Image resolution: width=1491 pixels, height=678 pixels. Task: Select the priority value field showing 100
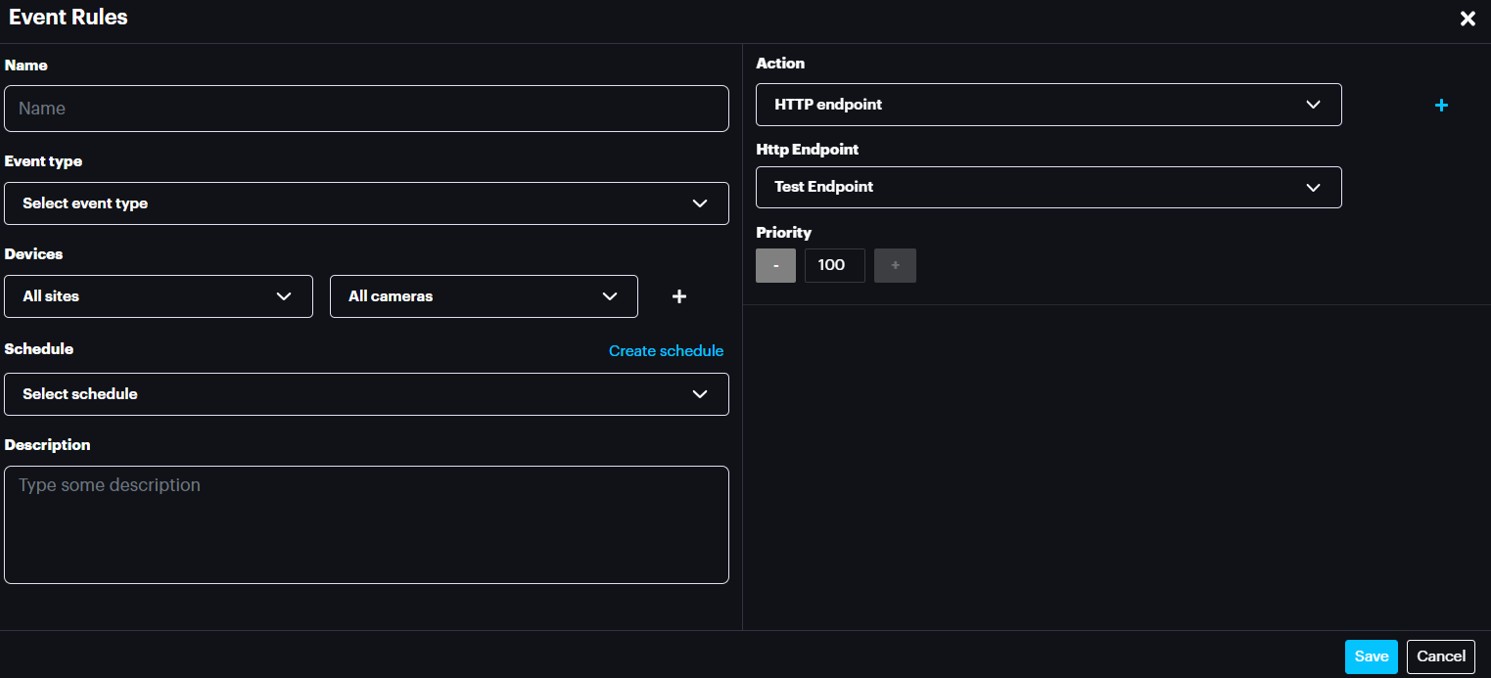tap(834, 265)
